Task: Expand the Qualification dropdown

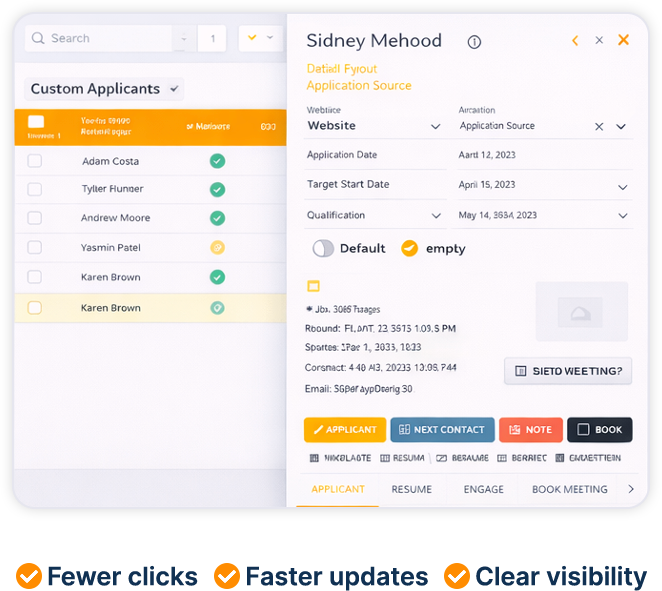Action: pos(435,216)
